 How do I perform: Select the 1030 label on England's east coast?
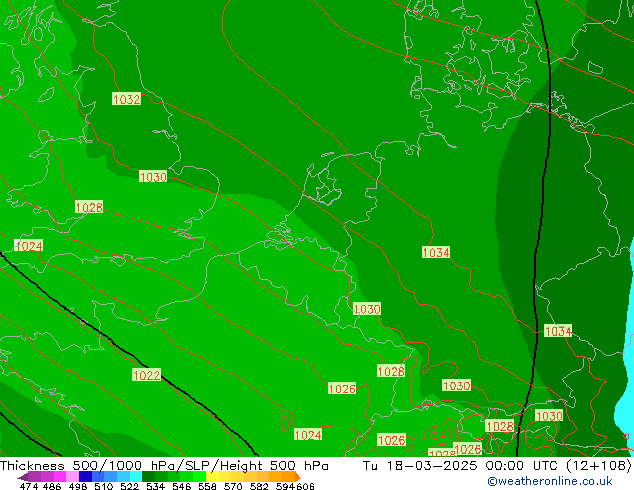click(x=153, y=177)
